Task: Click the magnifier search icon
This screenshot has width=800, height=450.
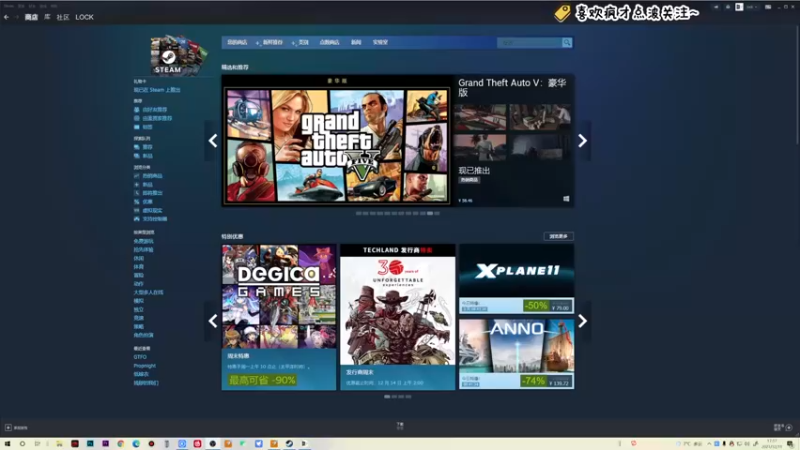Action: [x=567, y=42]
